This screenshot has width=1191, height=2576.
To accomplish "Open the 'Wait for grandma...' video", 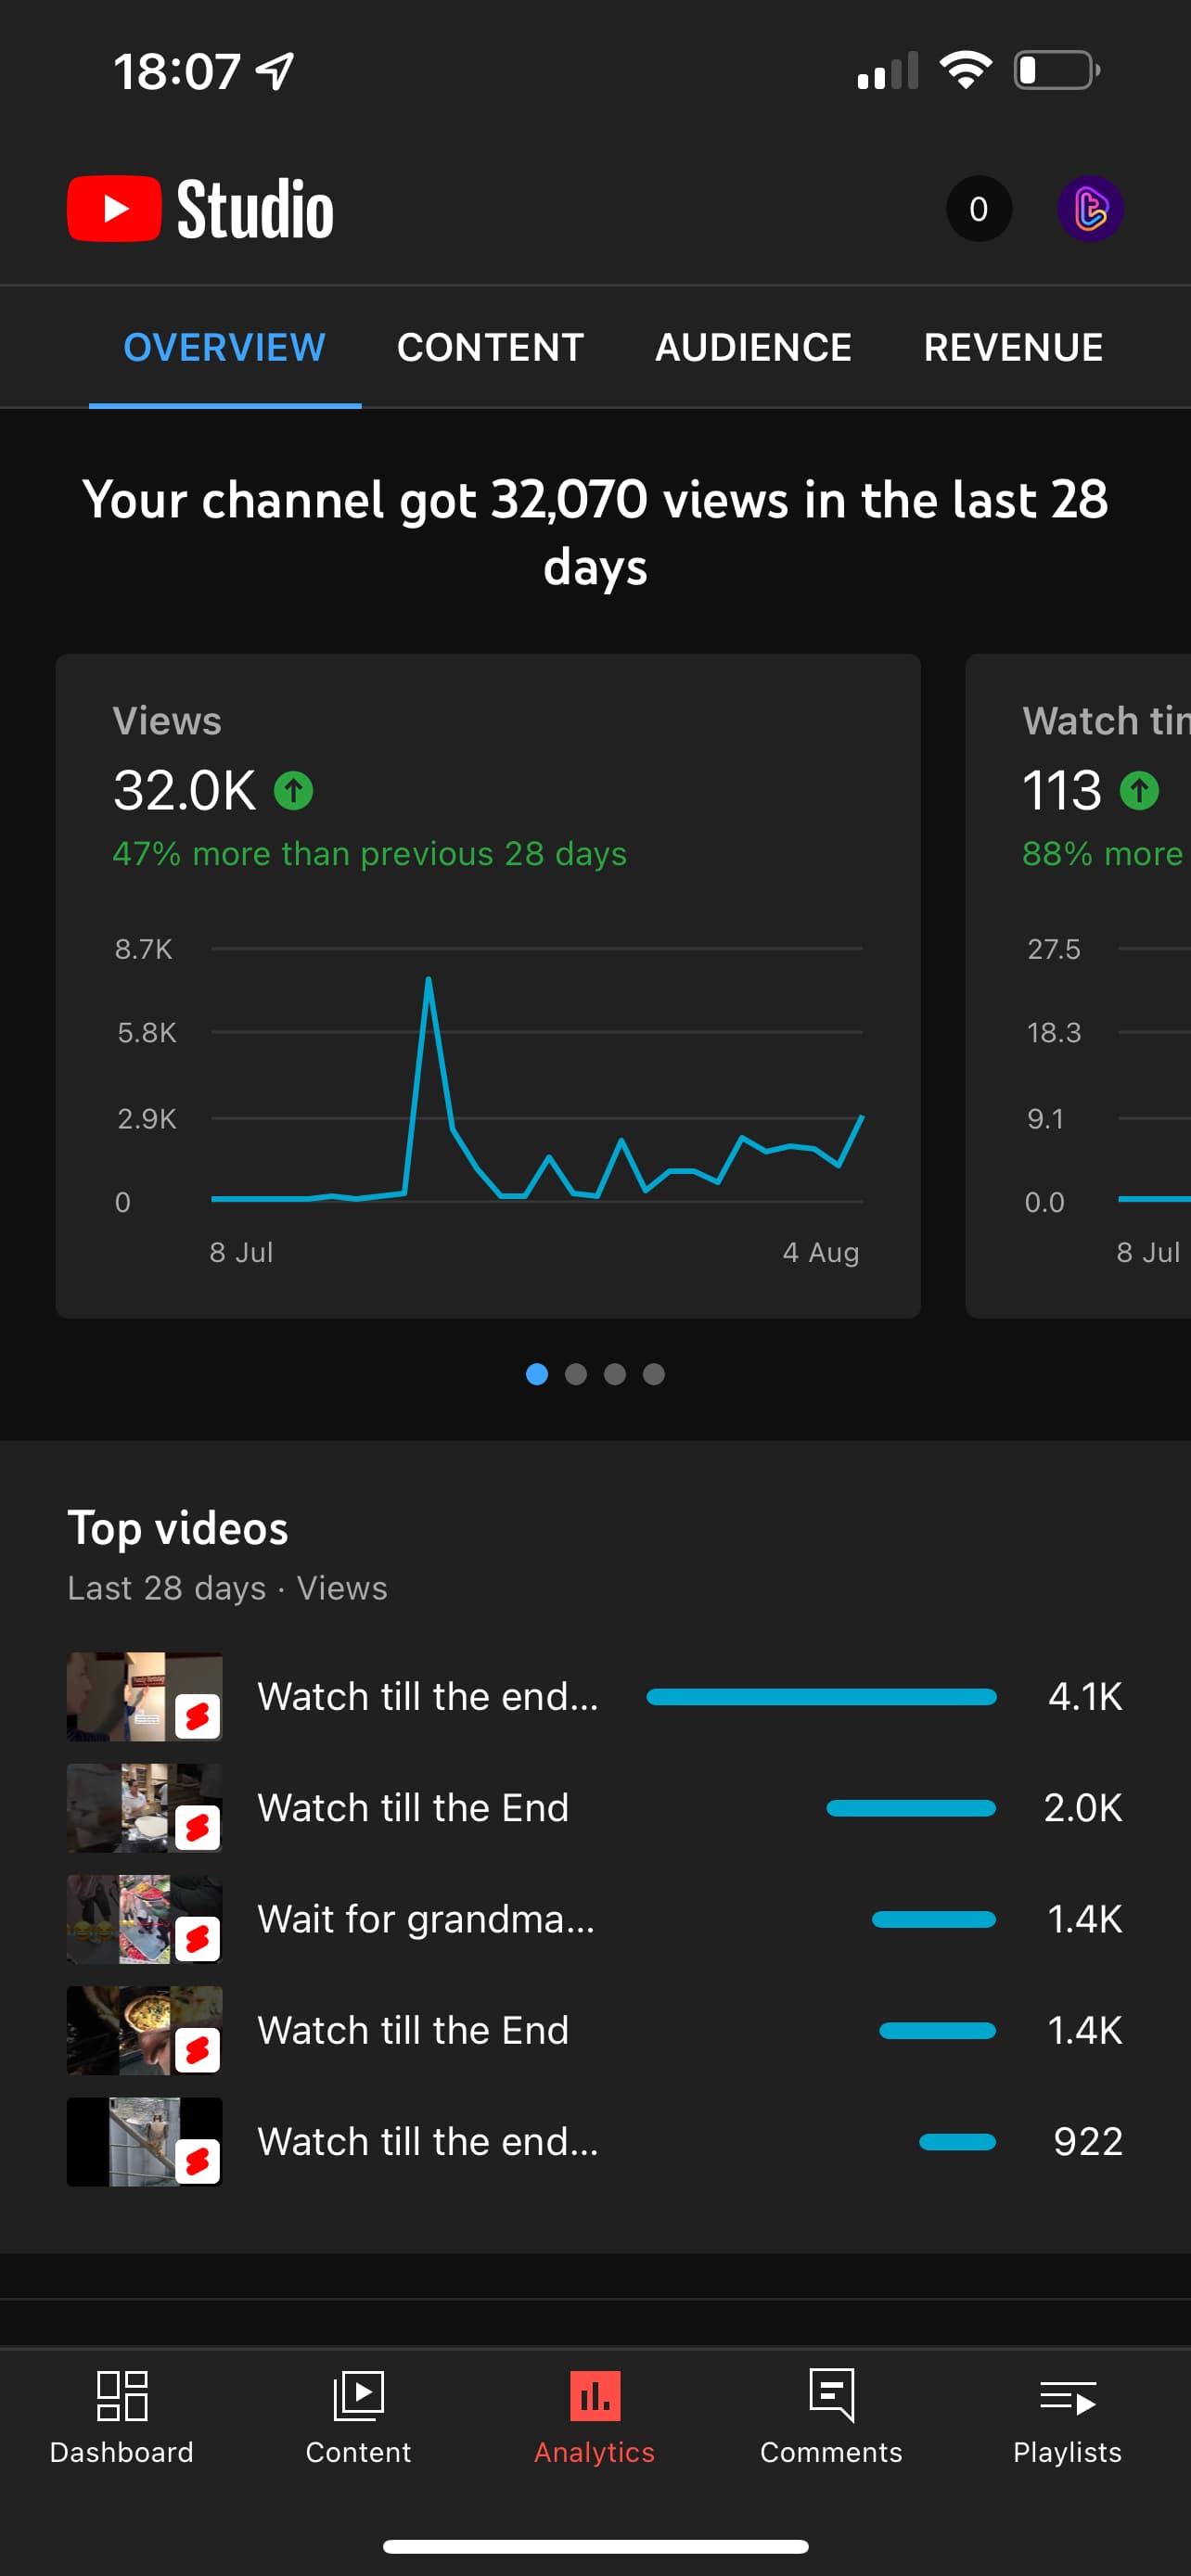I will pyautogui.click(x=426, y=1919).
